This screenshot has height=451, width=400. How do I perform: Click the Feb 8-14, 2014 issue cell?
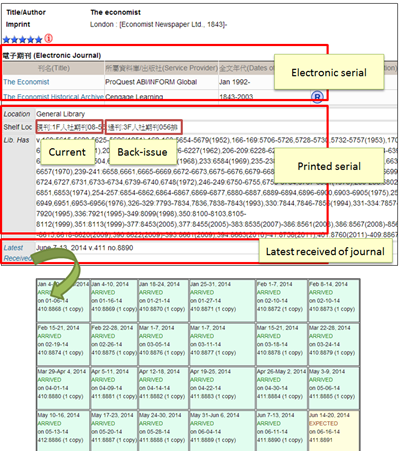[334, 301]
